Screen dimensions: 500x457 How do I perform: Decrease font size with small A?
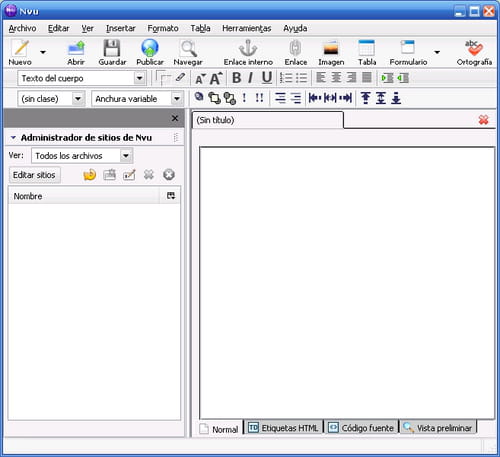click(x=200, y=79)
